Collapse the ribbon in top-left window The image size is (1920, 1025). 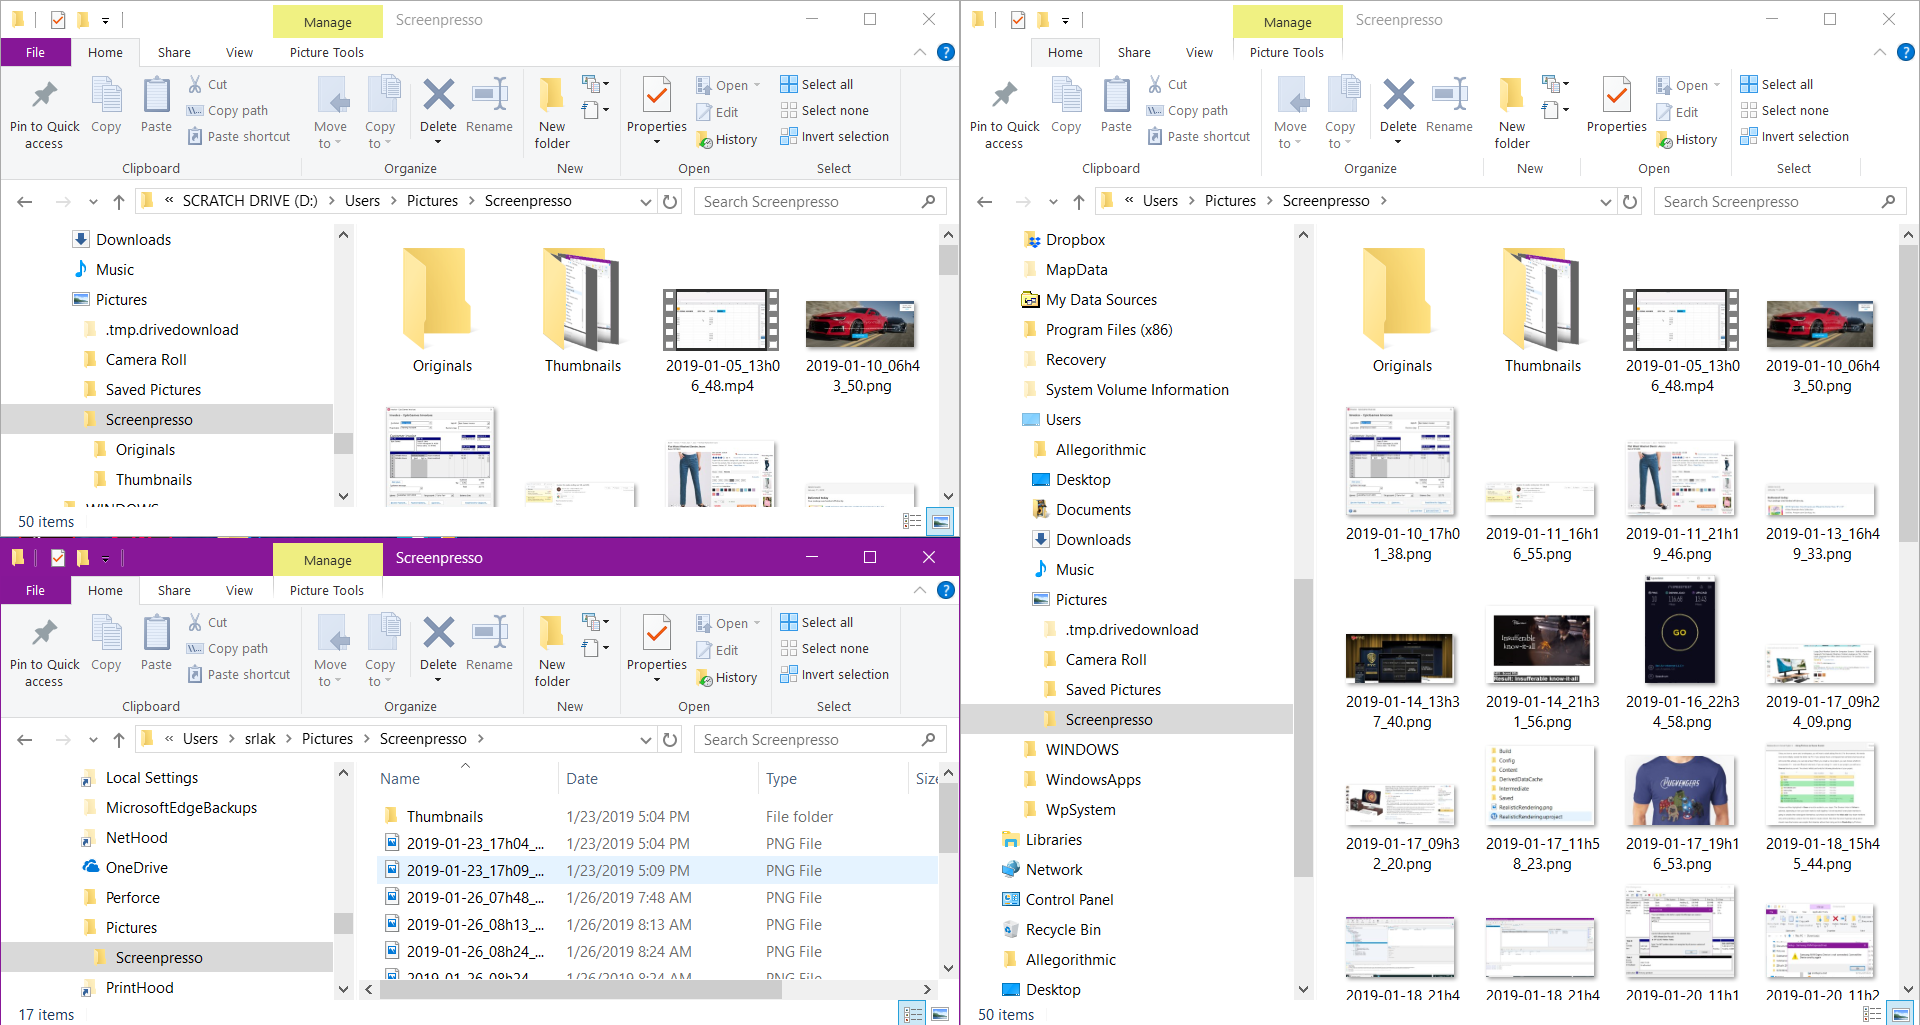pyautogui.click(x=920, y=52)
